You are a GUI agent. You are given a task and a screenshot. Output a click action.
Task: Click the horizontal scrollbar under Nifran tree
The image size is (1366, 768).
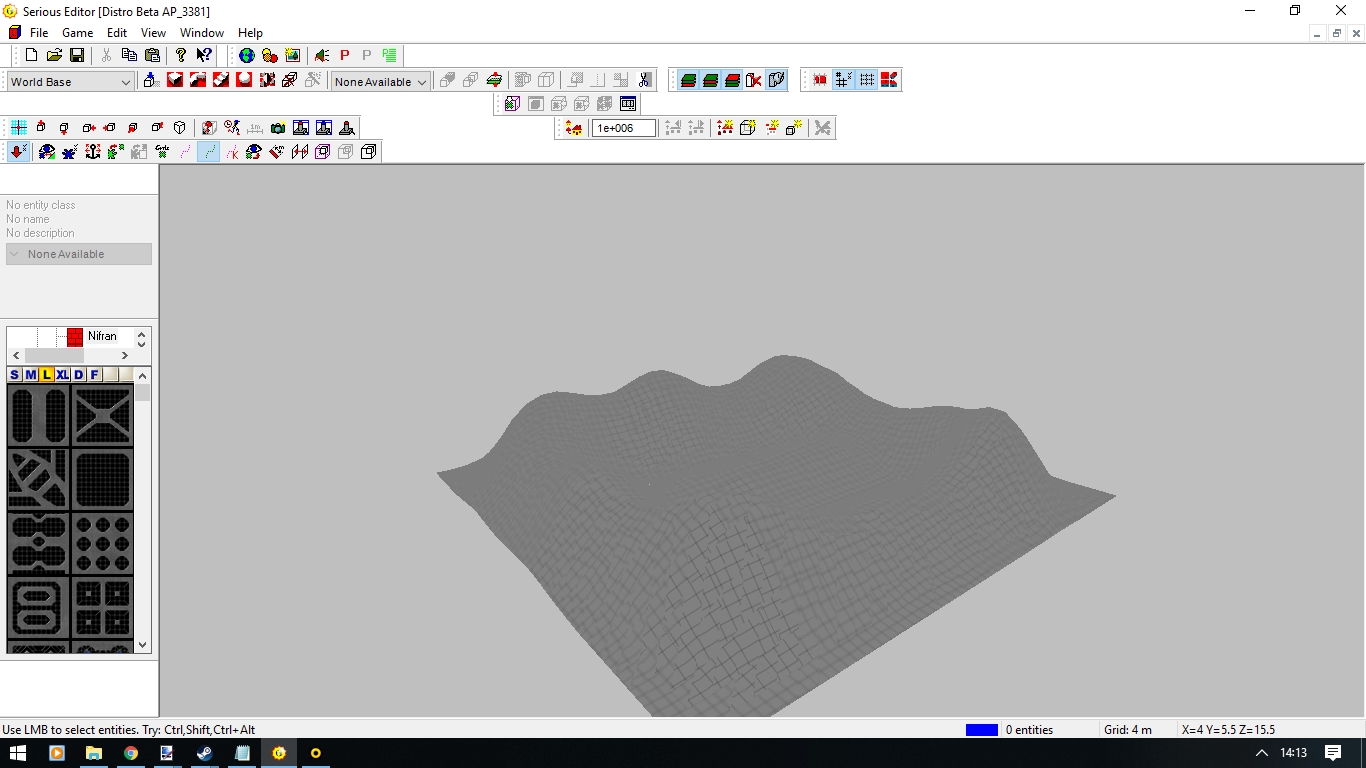click(x=70, y=356)
